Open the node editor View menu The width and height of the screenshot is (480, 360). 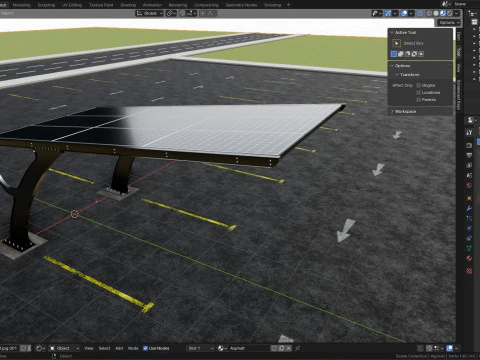click(89, 348)
